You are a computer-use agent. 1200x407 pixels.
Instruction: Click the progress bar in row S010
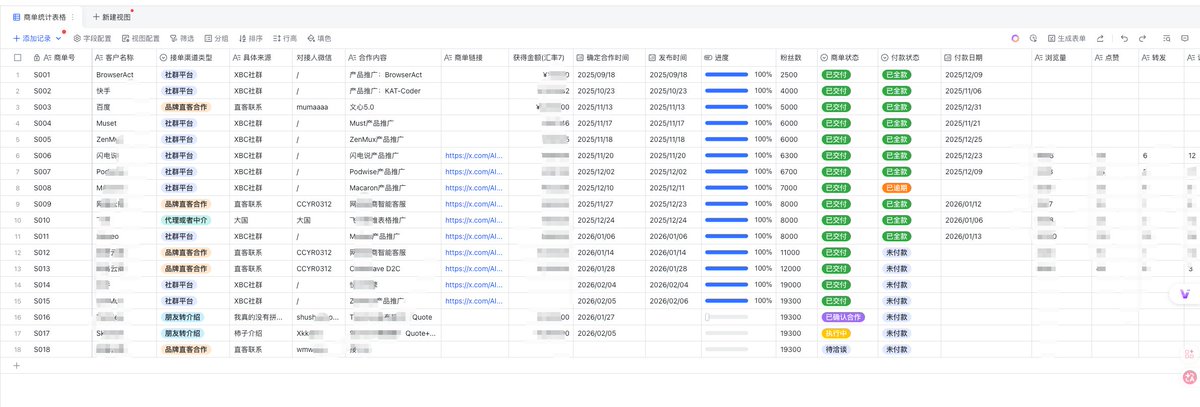pos(726,220)
